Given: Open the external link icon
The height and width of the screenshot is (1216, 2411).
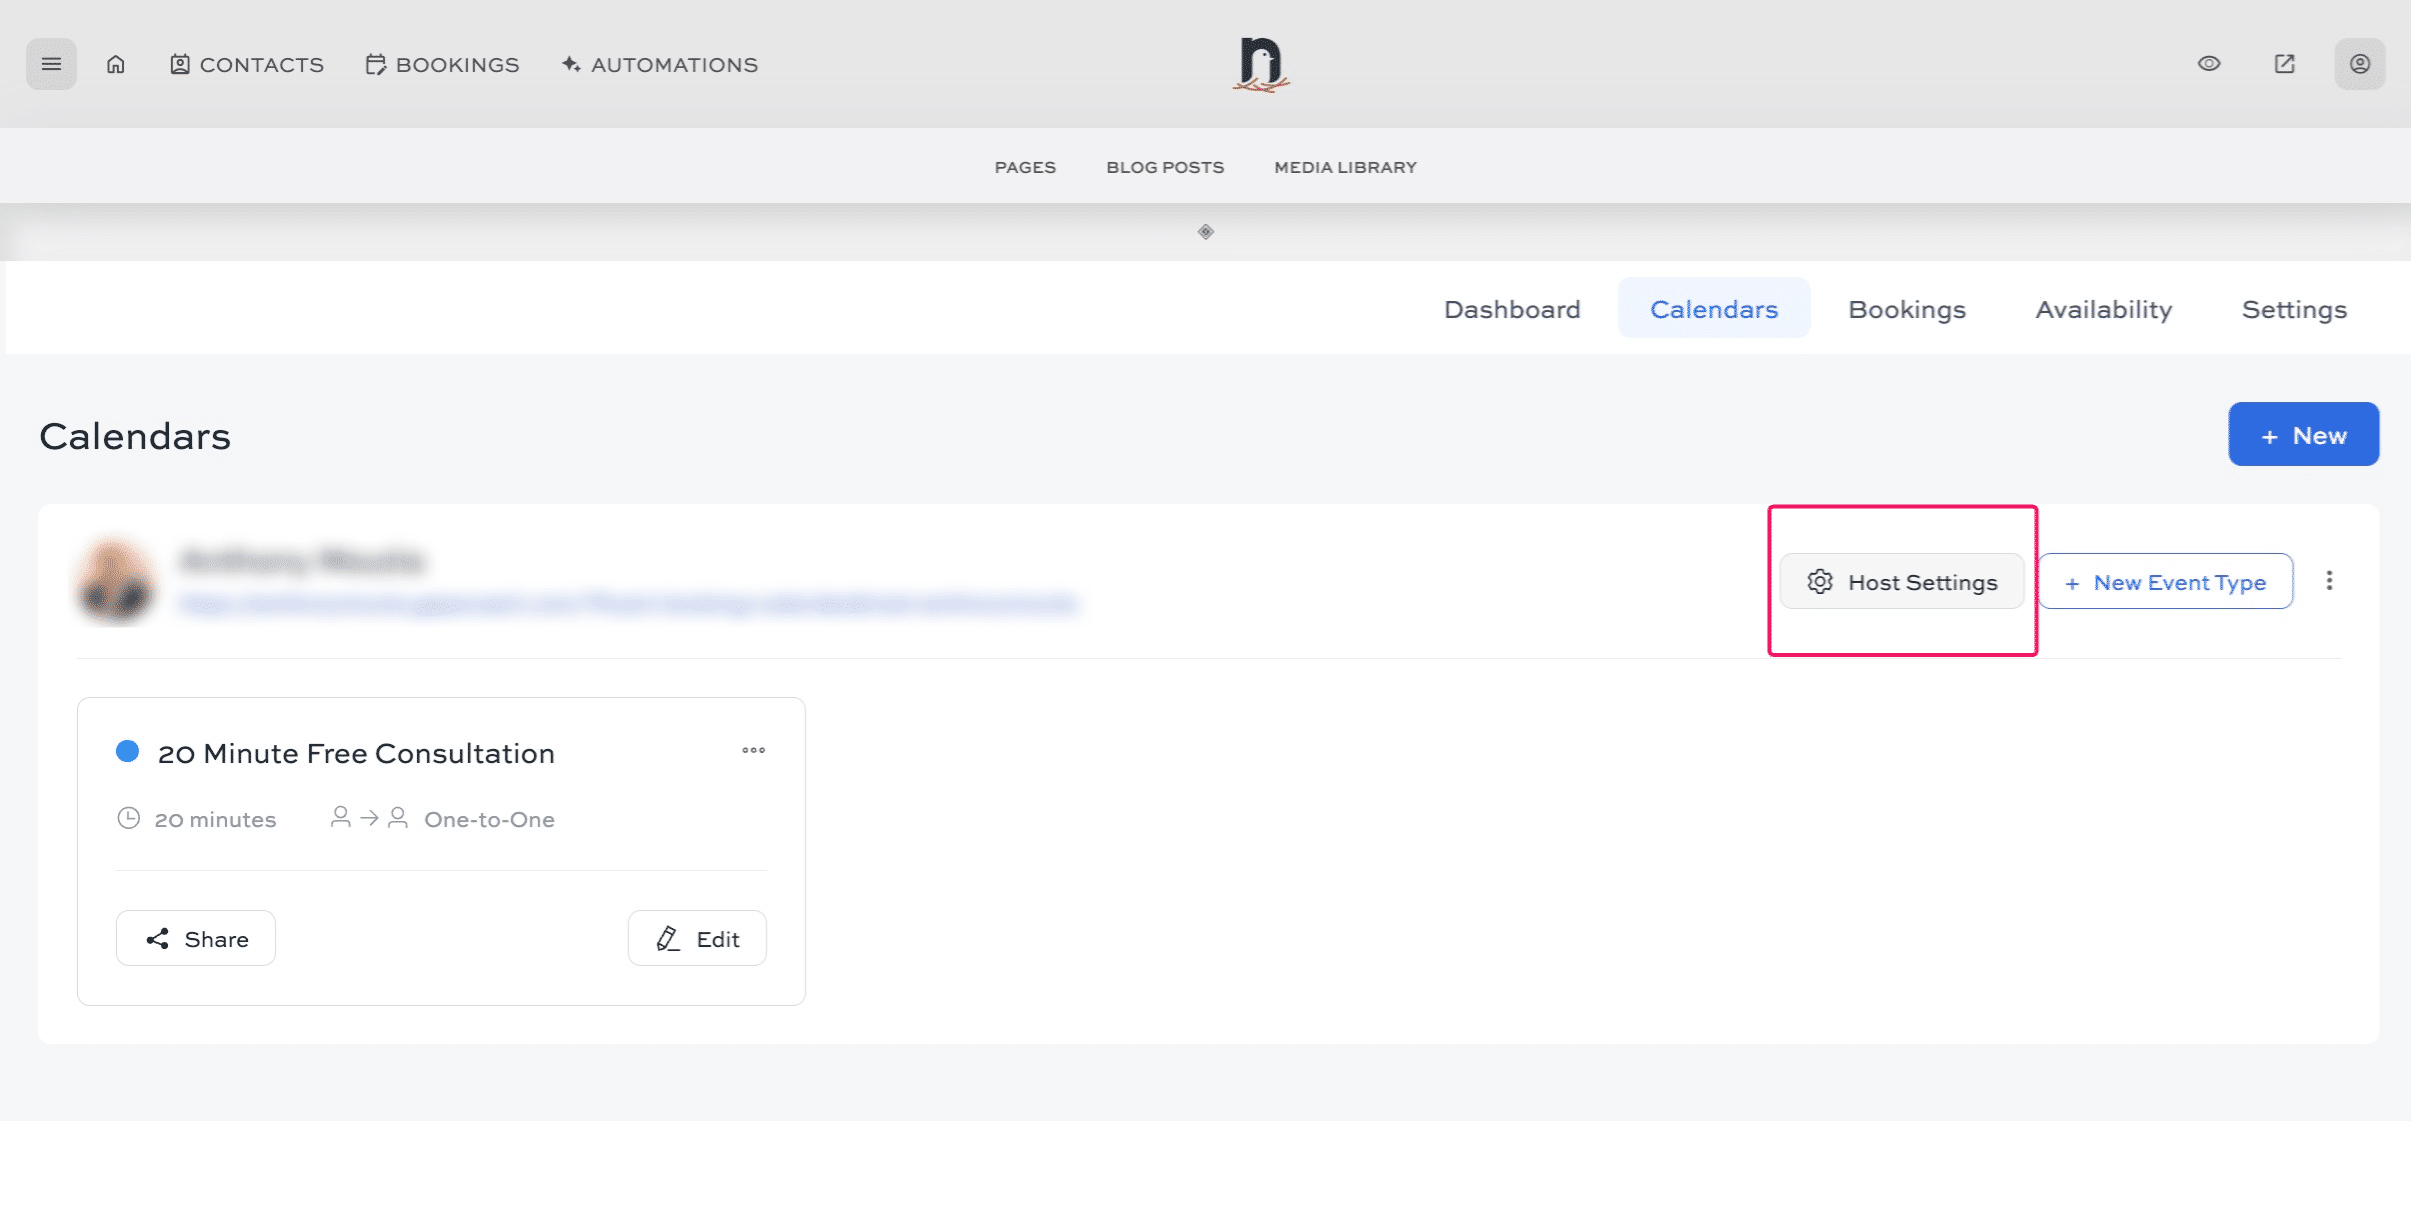Looking at the screenshot, I should 2284,64.
